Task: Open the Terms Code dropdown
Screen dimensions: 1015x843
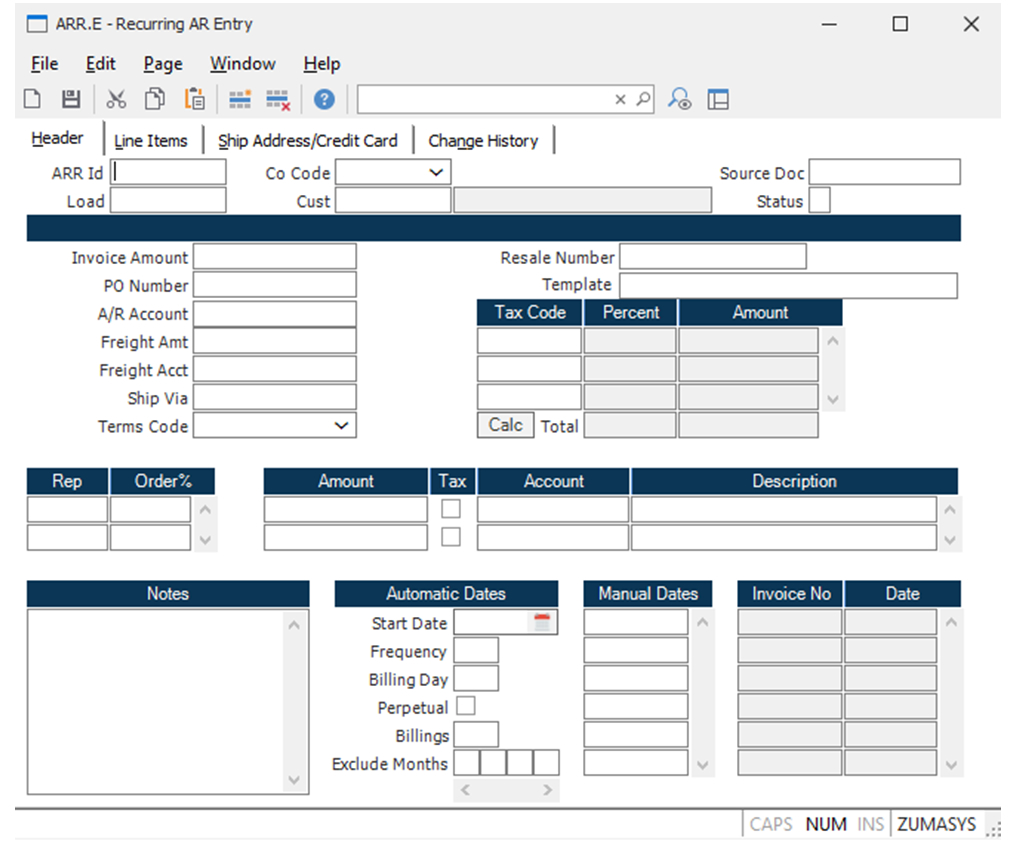Action: click(x=341, y=425)
